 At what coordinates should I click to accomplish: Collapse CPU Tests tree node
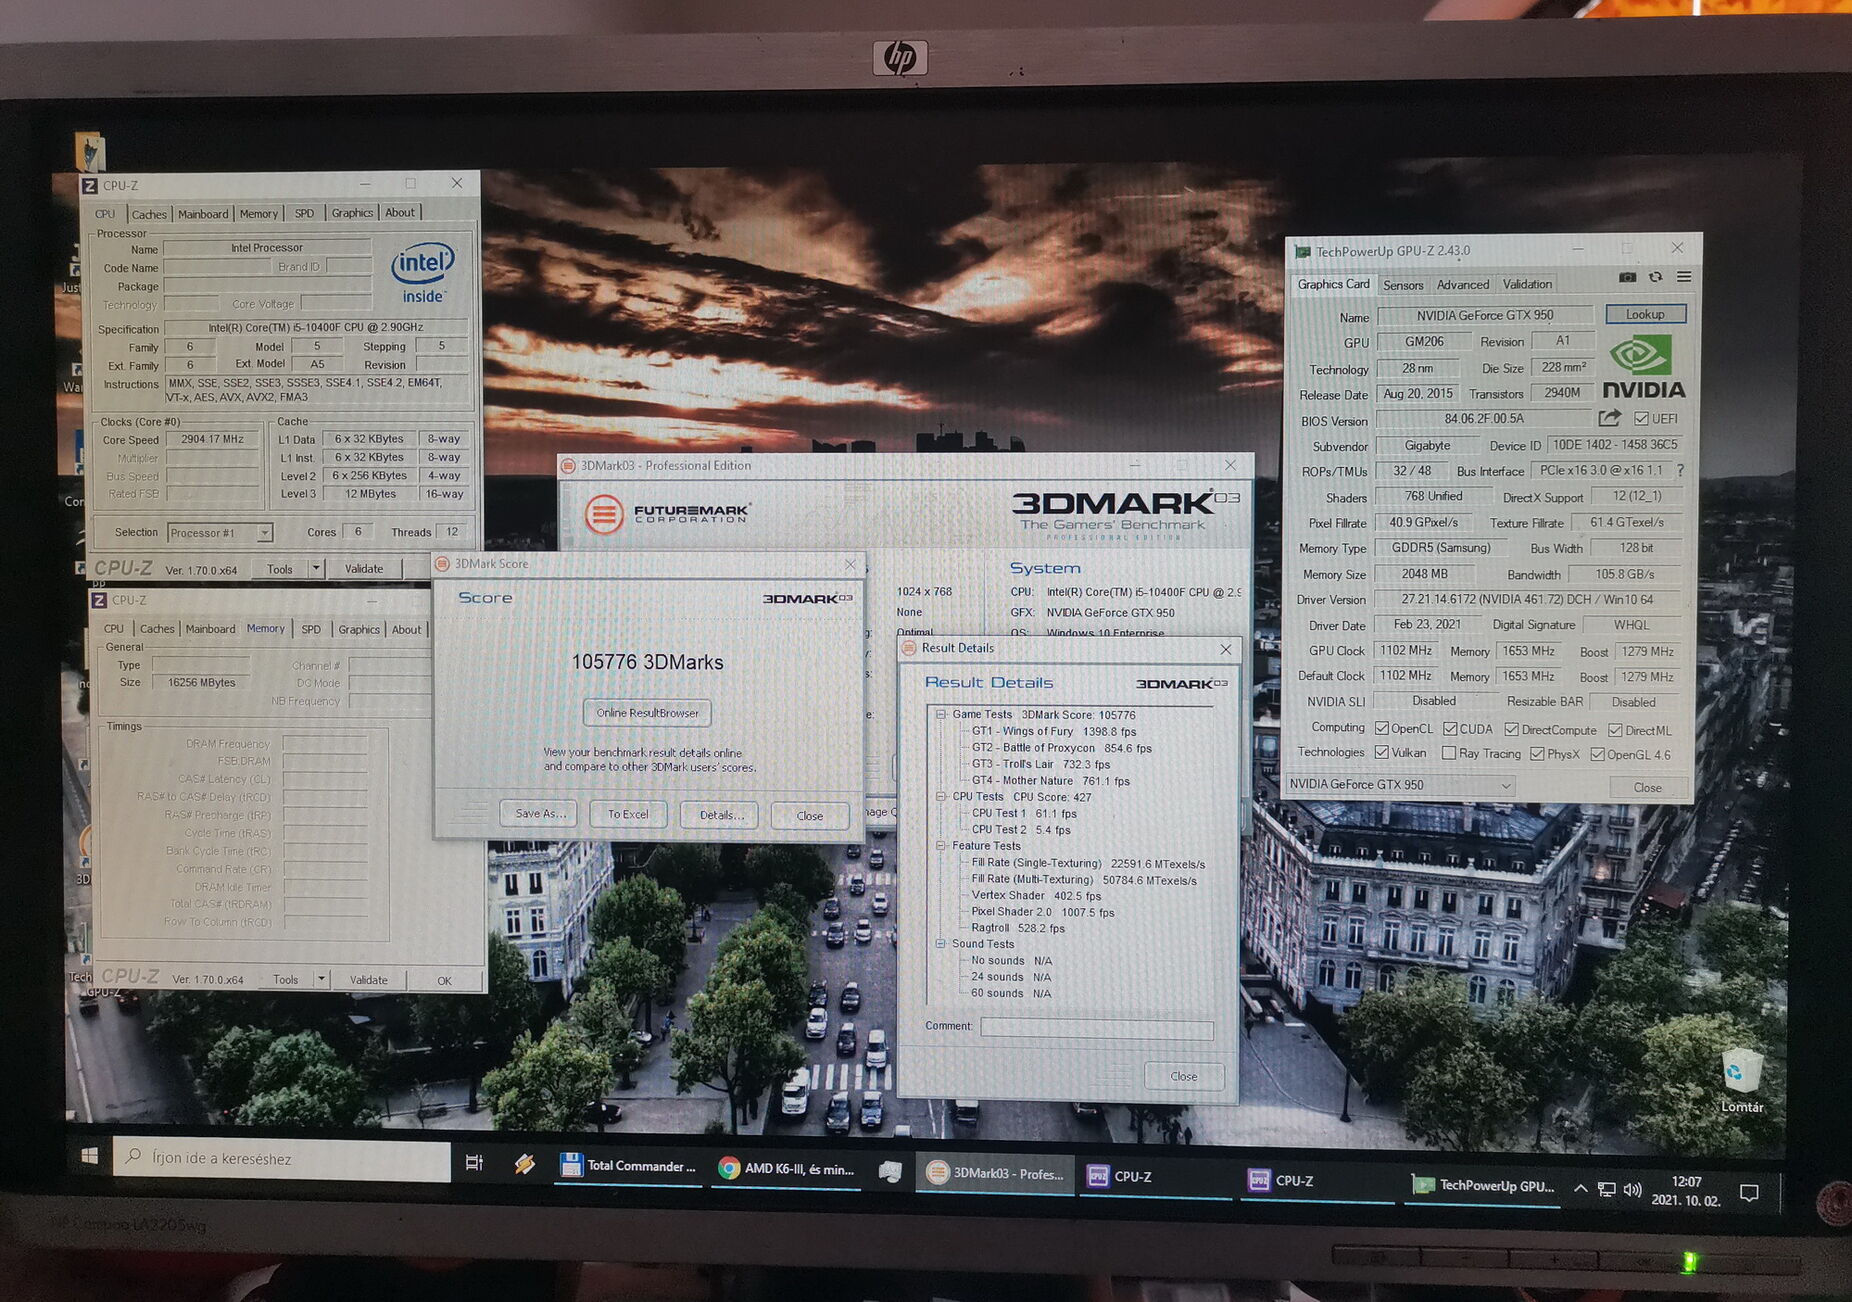[x=941, y=797]
